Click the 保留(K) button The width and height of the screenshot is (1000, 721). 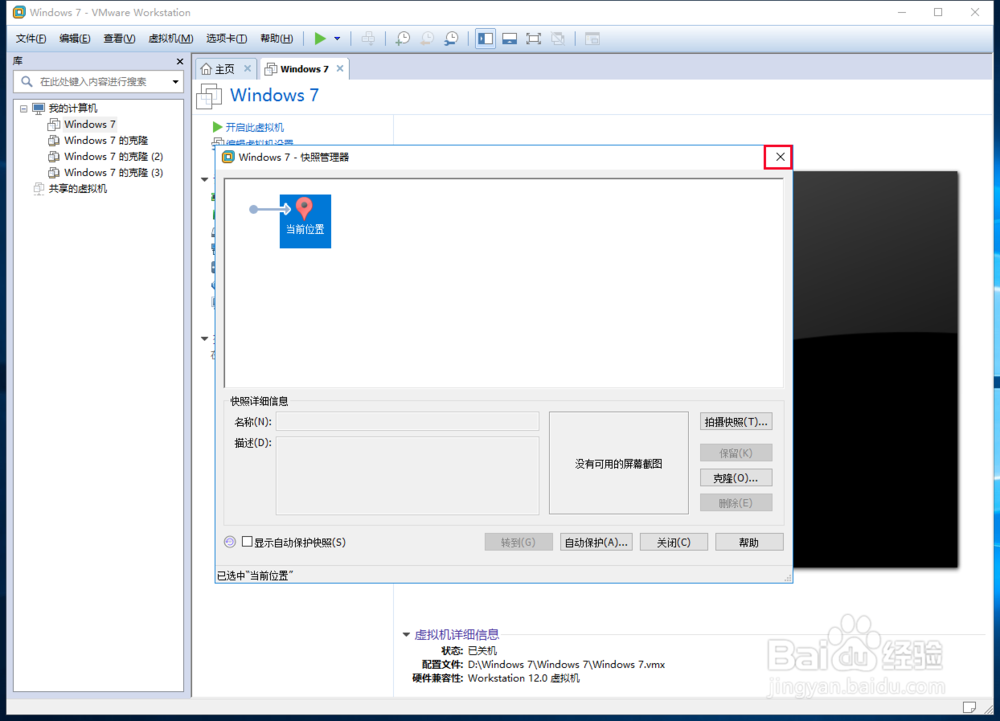click(x=736, y=453)
